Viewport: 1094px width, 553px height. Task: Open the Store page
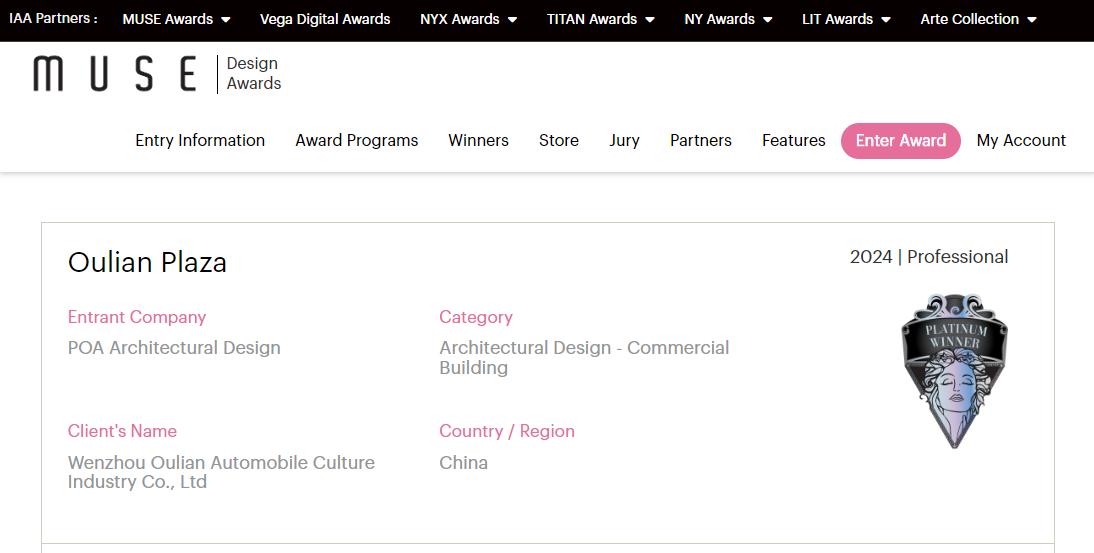559,140
